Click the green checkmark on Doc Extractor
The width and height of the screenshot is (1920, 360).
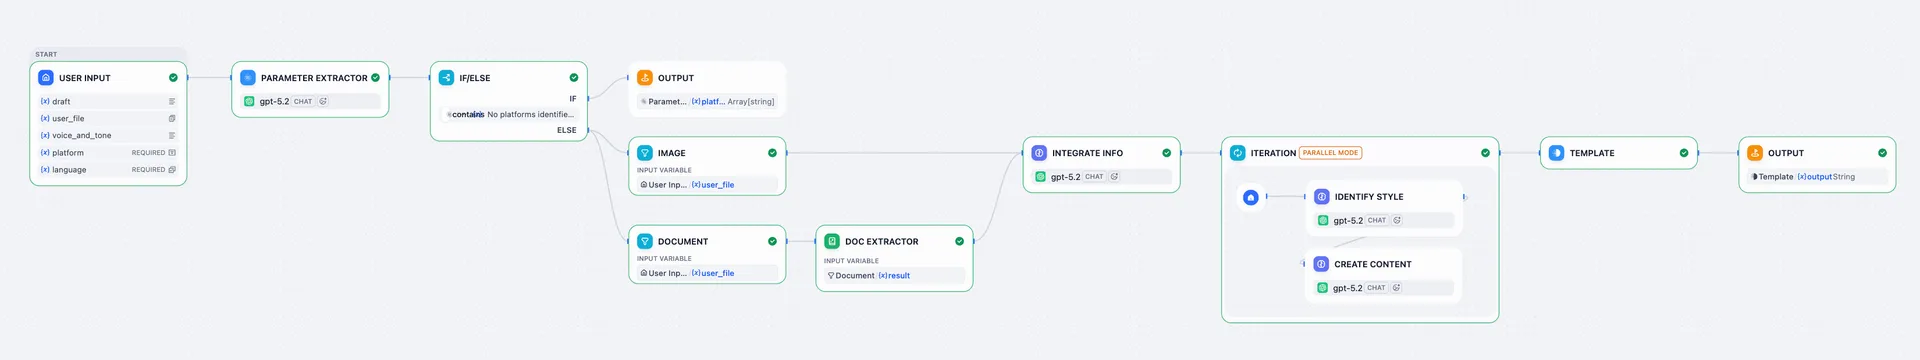[x=959, y=241]
